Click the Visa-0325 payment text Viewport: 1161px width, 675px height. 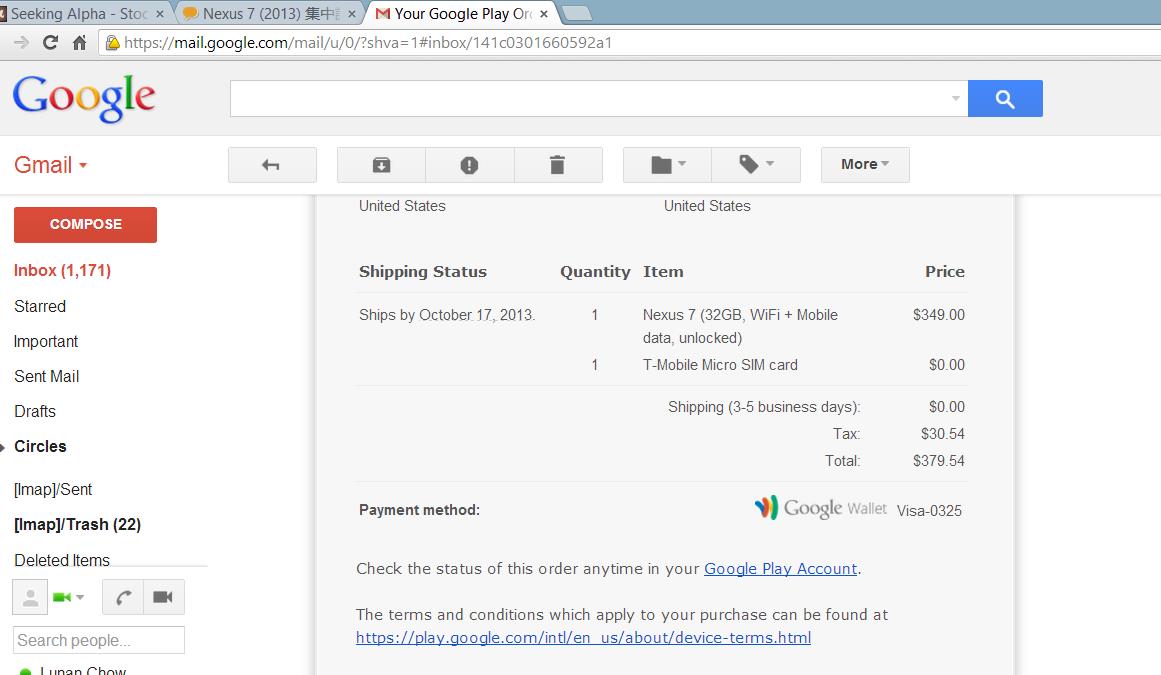point(929,511)
